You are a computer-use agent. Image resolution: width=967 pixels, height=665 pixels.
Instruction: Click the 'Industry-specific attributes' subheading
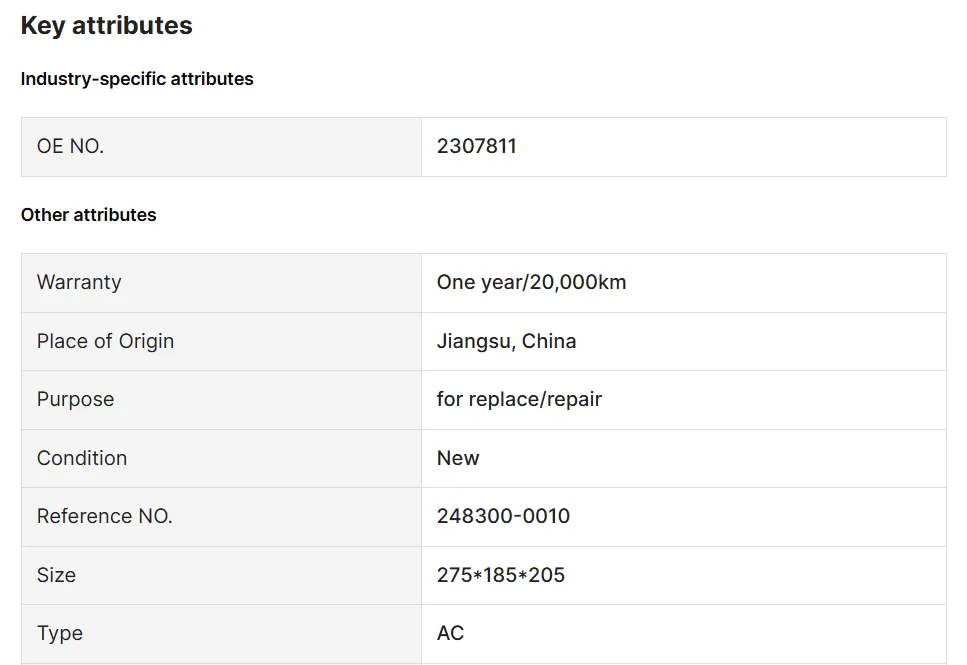tap(137, 79)
